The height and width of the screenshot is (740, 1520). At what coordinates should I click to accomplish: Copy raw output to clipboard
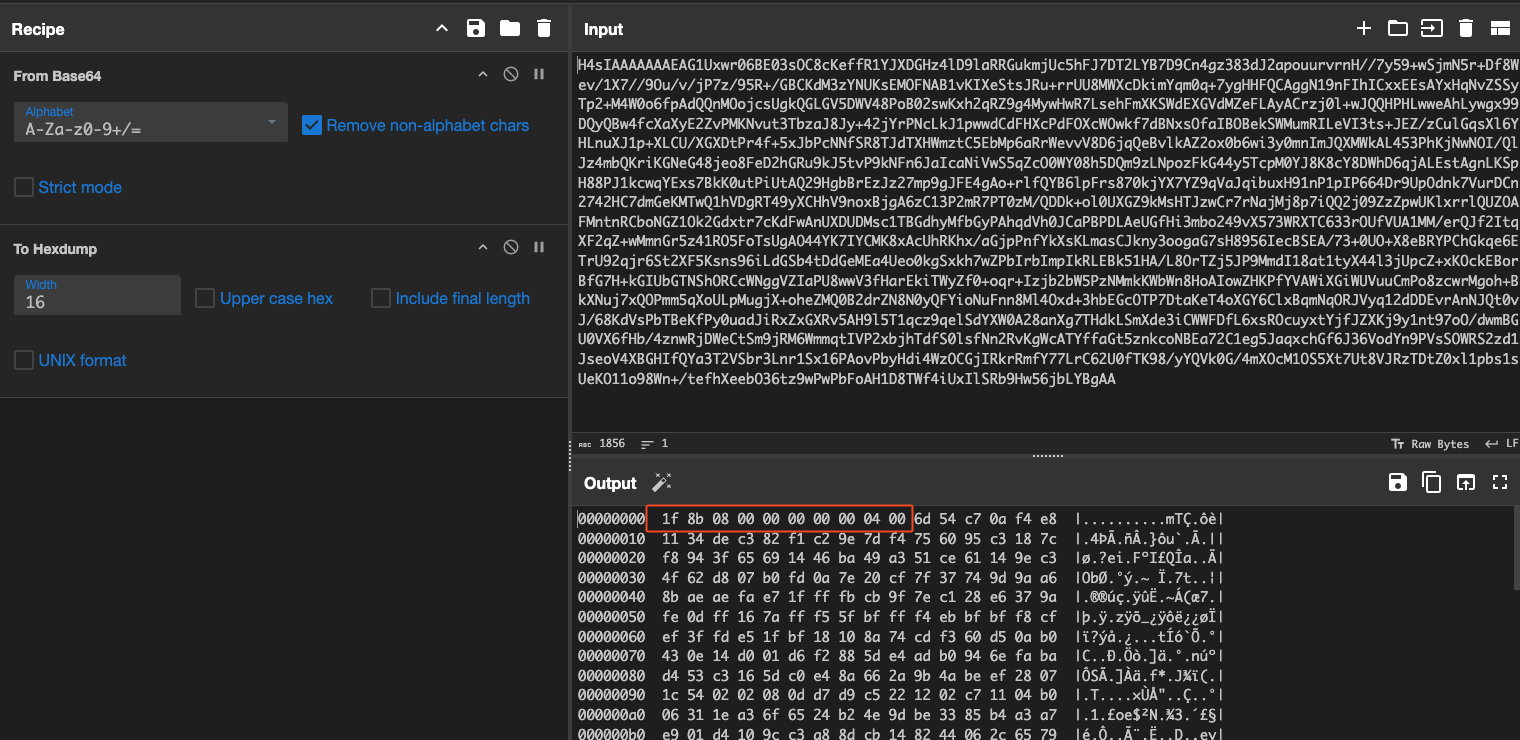pyautogui.click(x=1432, y=483)
